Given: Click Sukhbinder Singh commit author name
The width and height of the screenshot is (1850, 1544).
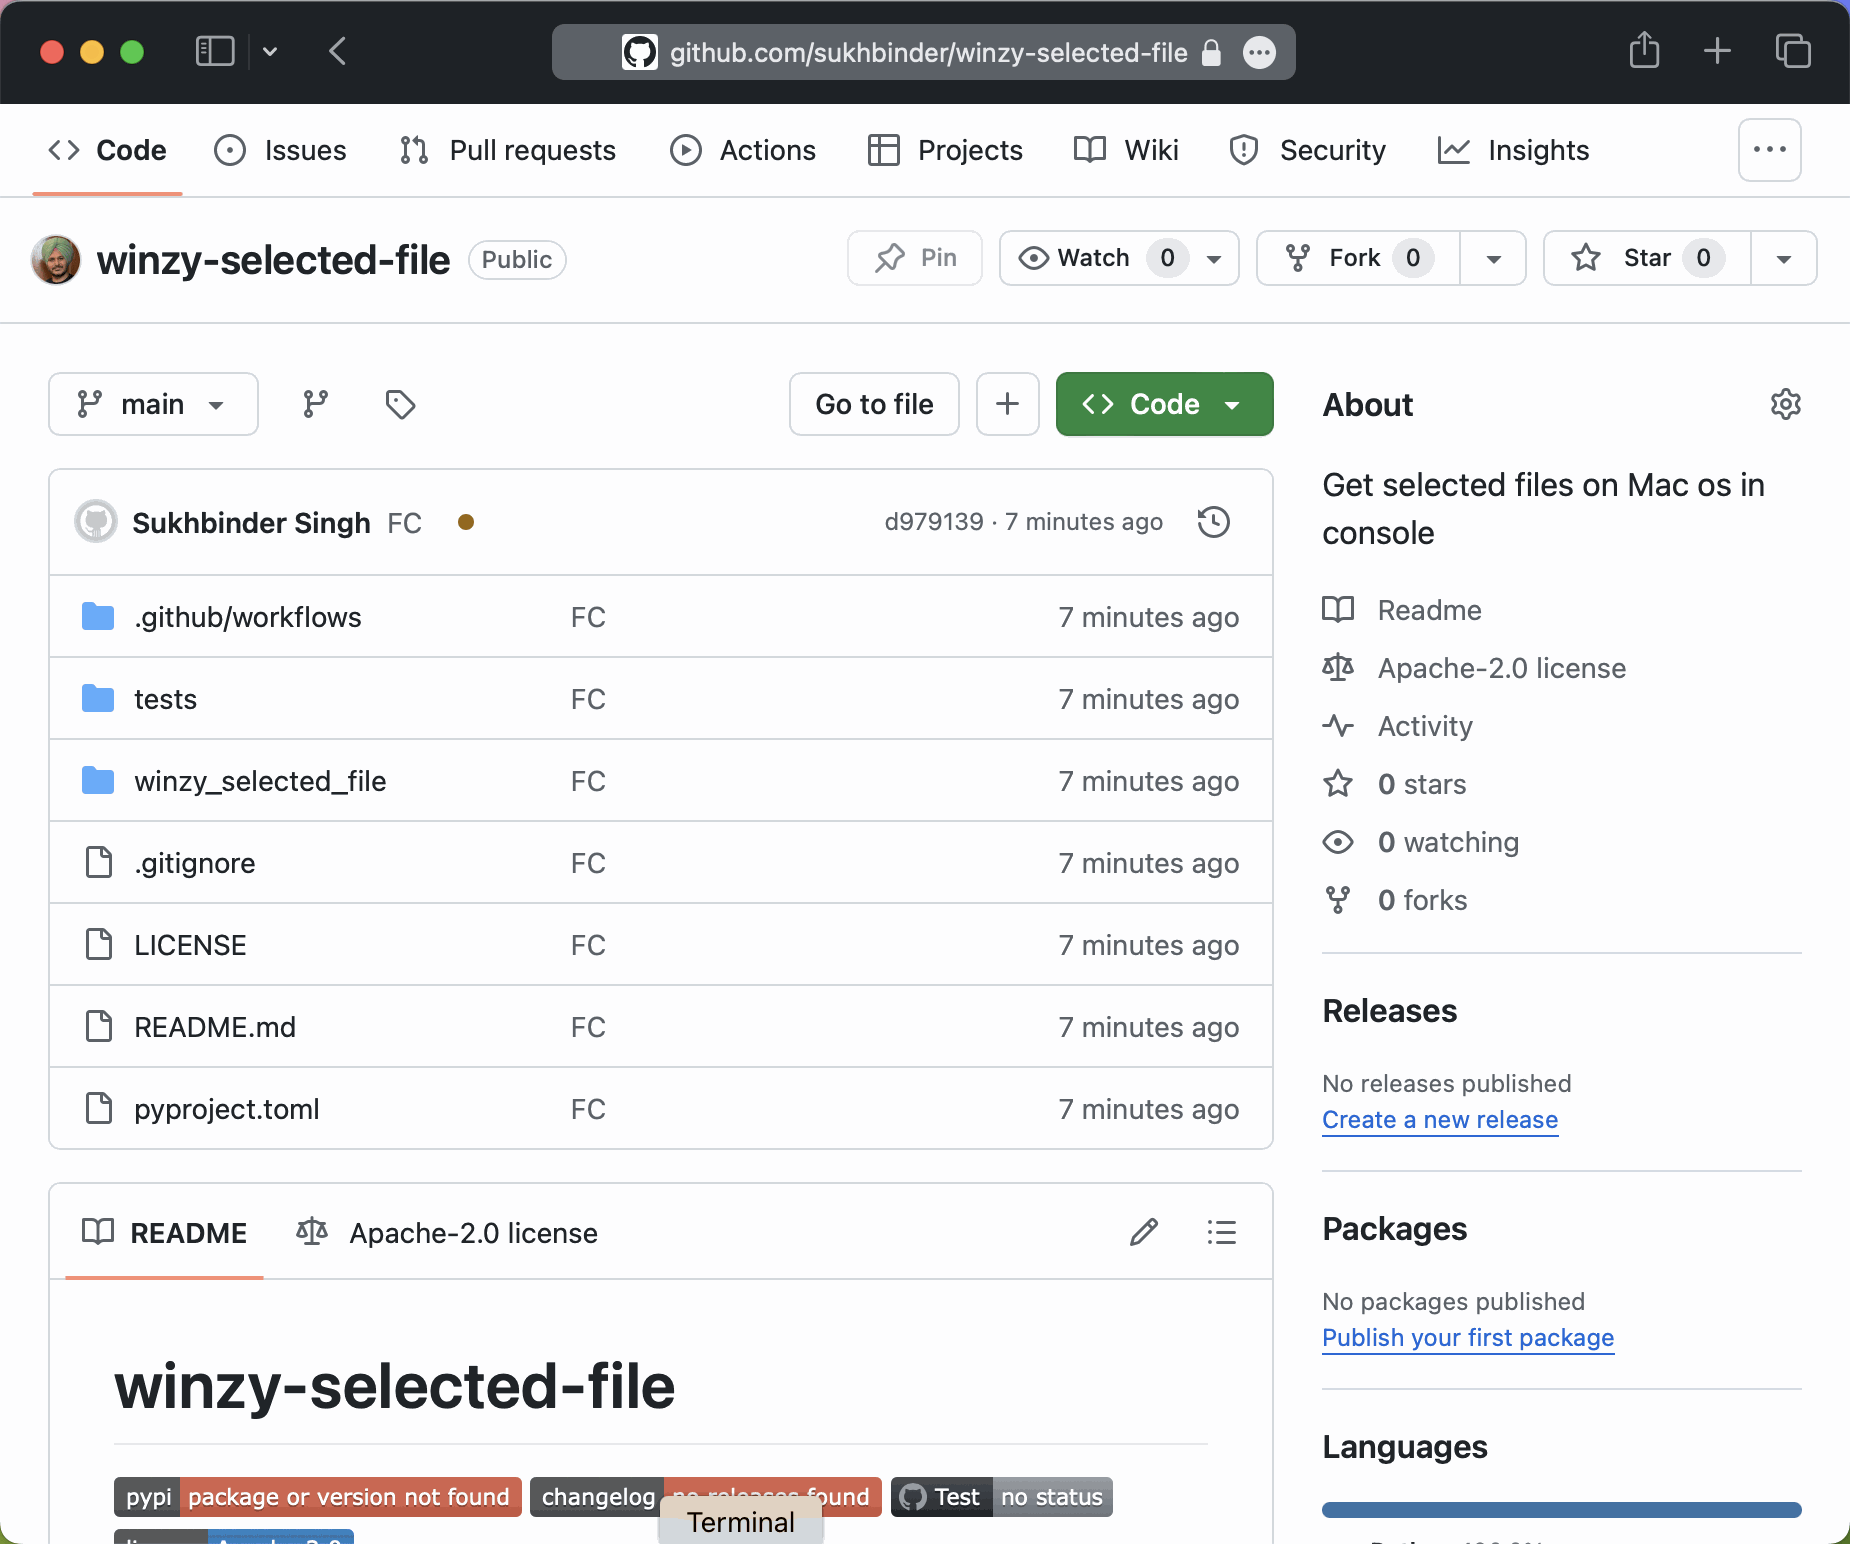Looking at the screenshot, I should [x=251, y=523].
